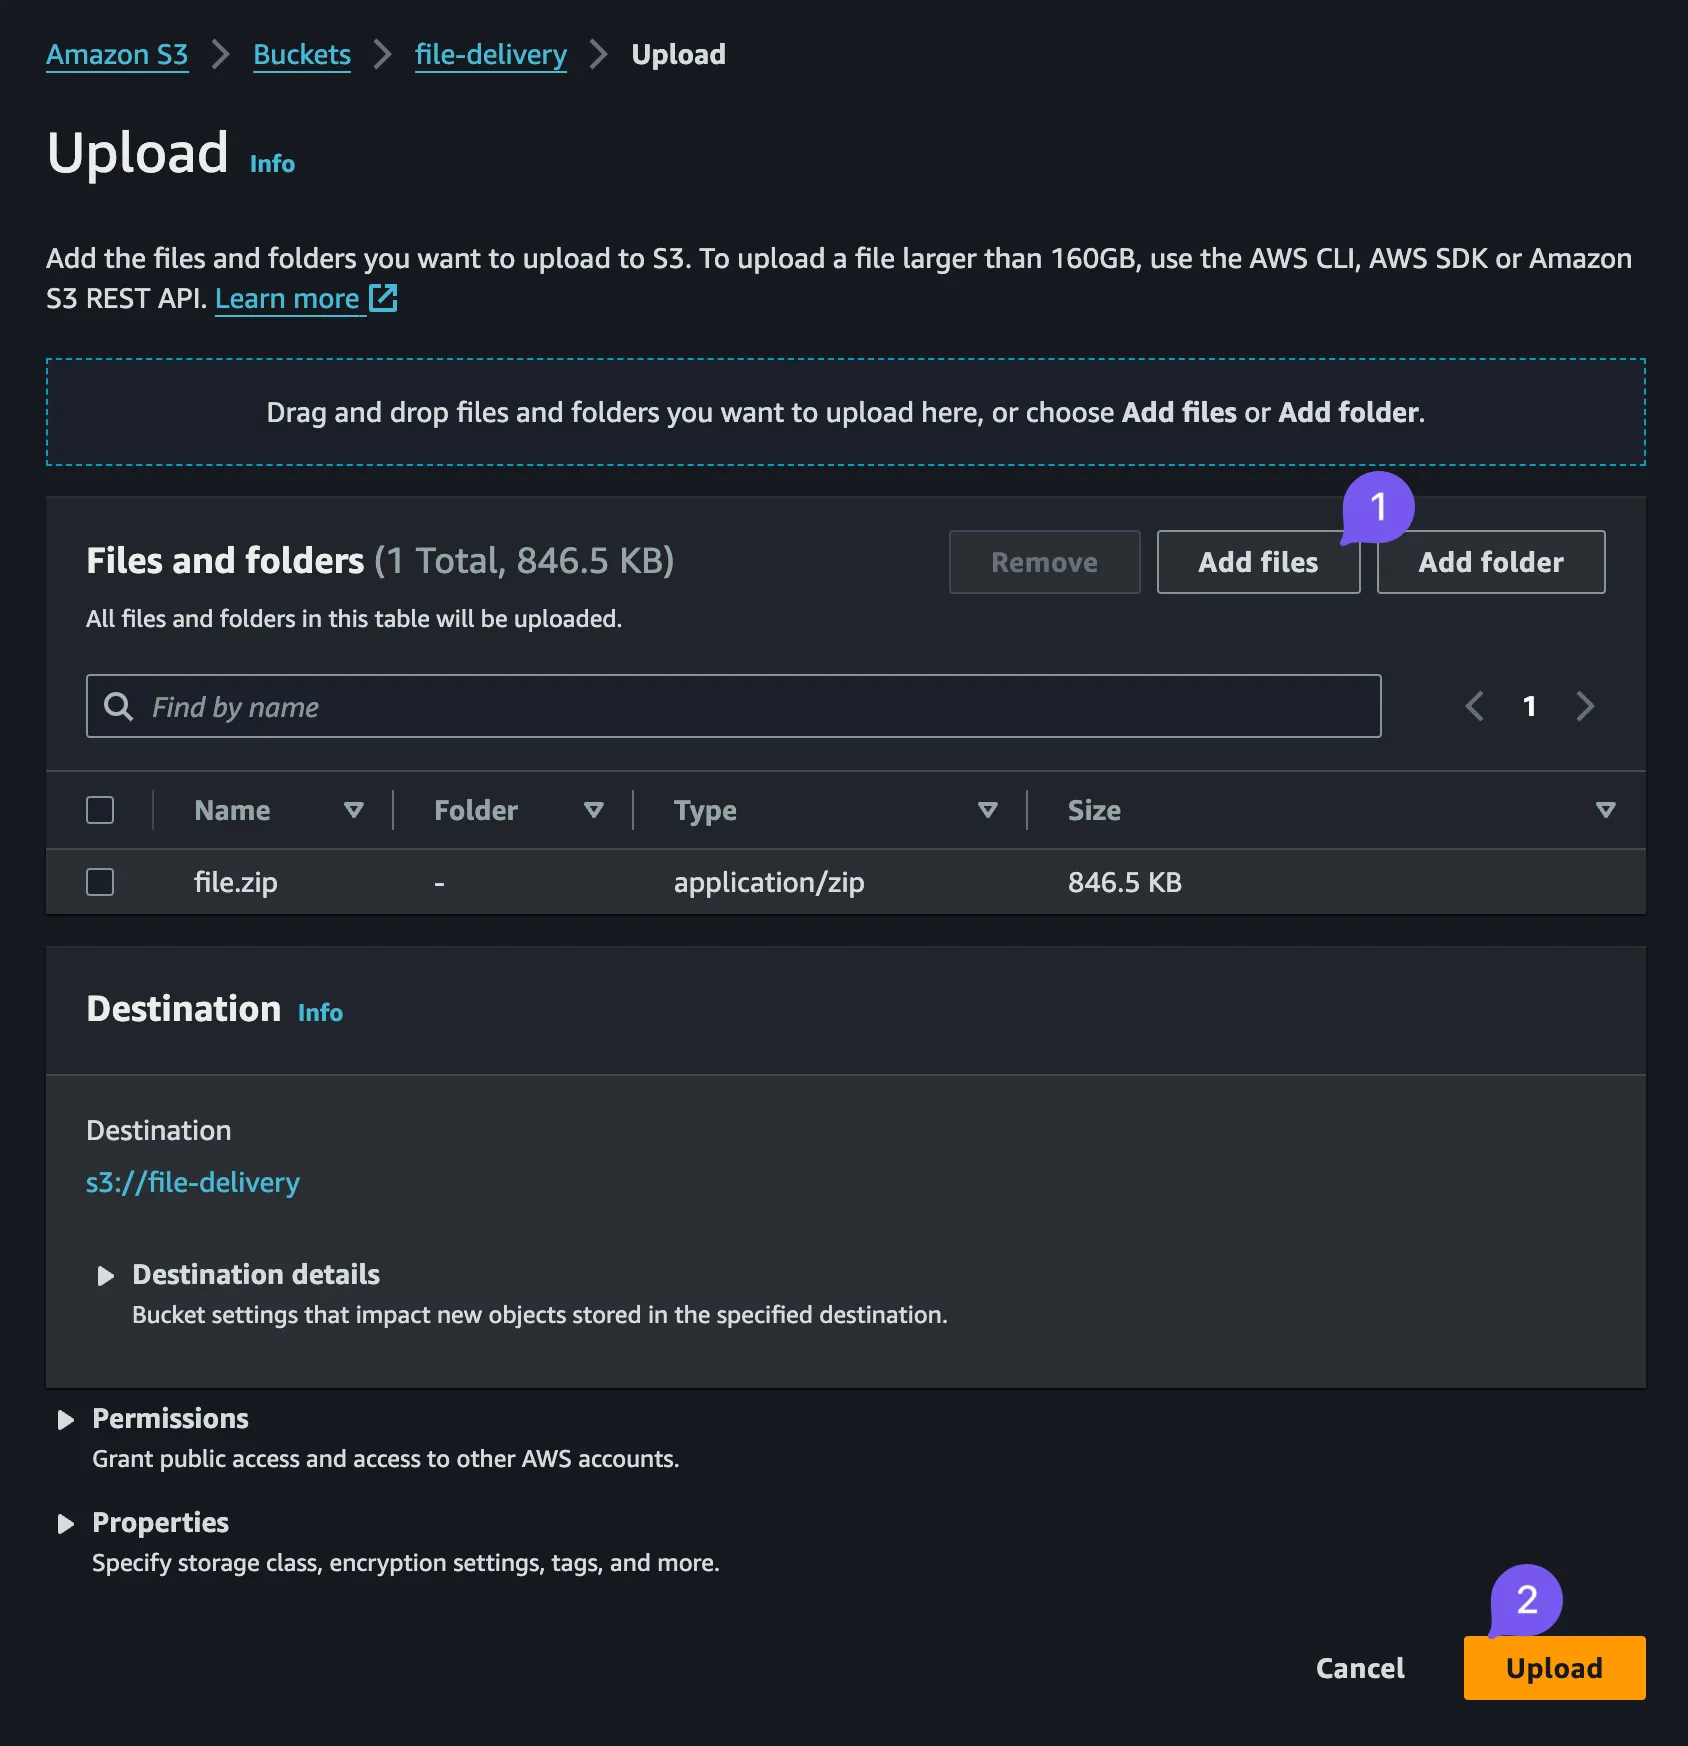Click the orange Upload button
This screenshot has width=1688, height=1746.
pos(1554,1668)
